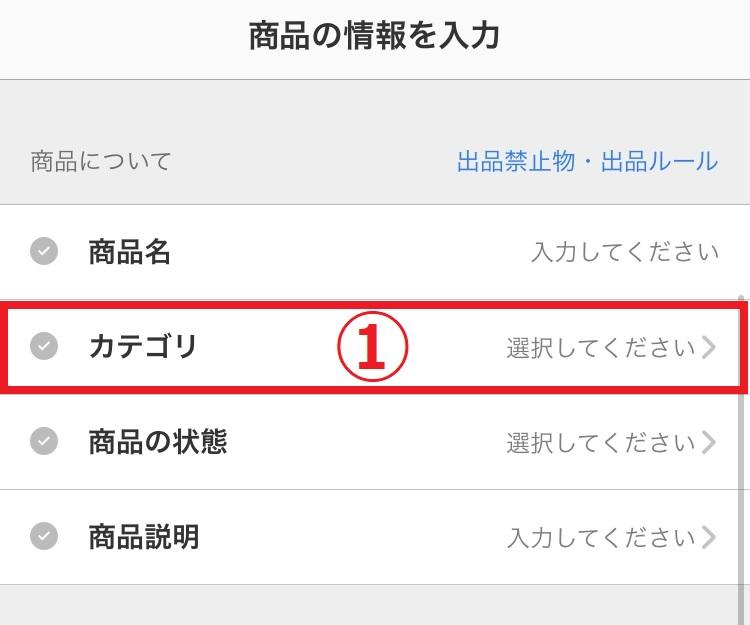Click the red circled number 1 annotation
Viewport: 750px width, 625px height.
(x=373, y=346)
